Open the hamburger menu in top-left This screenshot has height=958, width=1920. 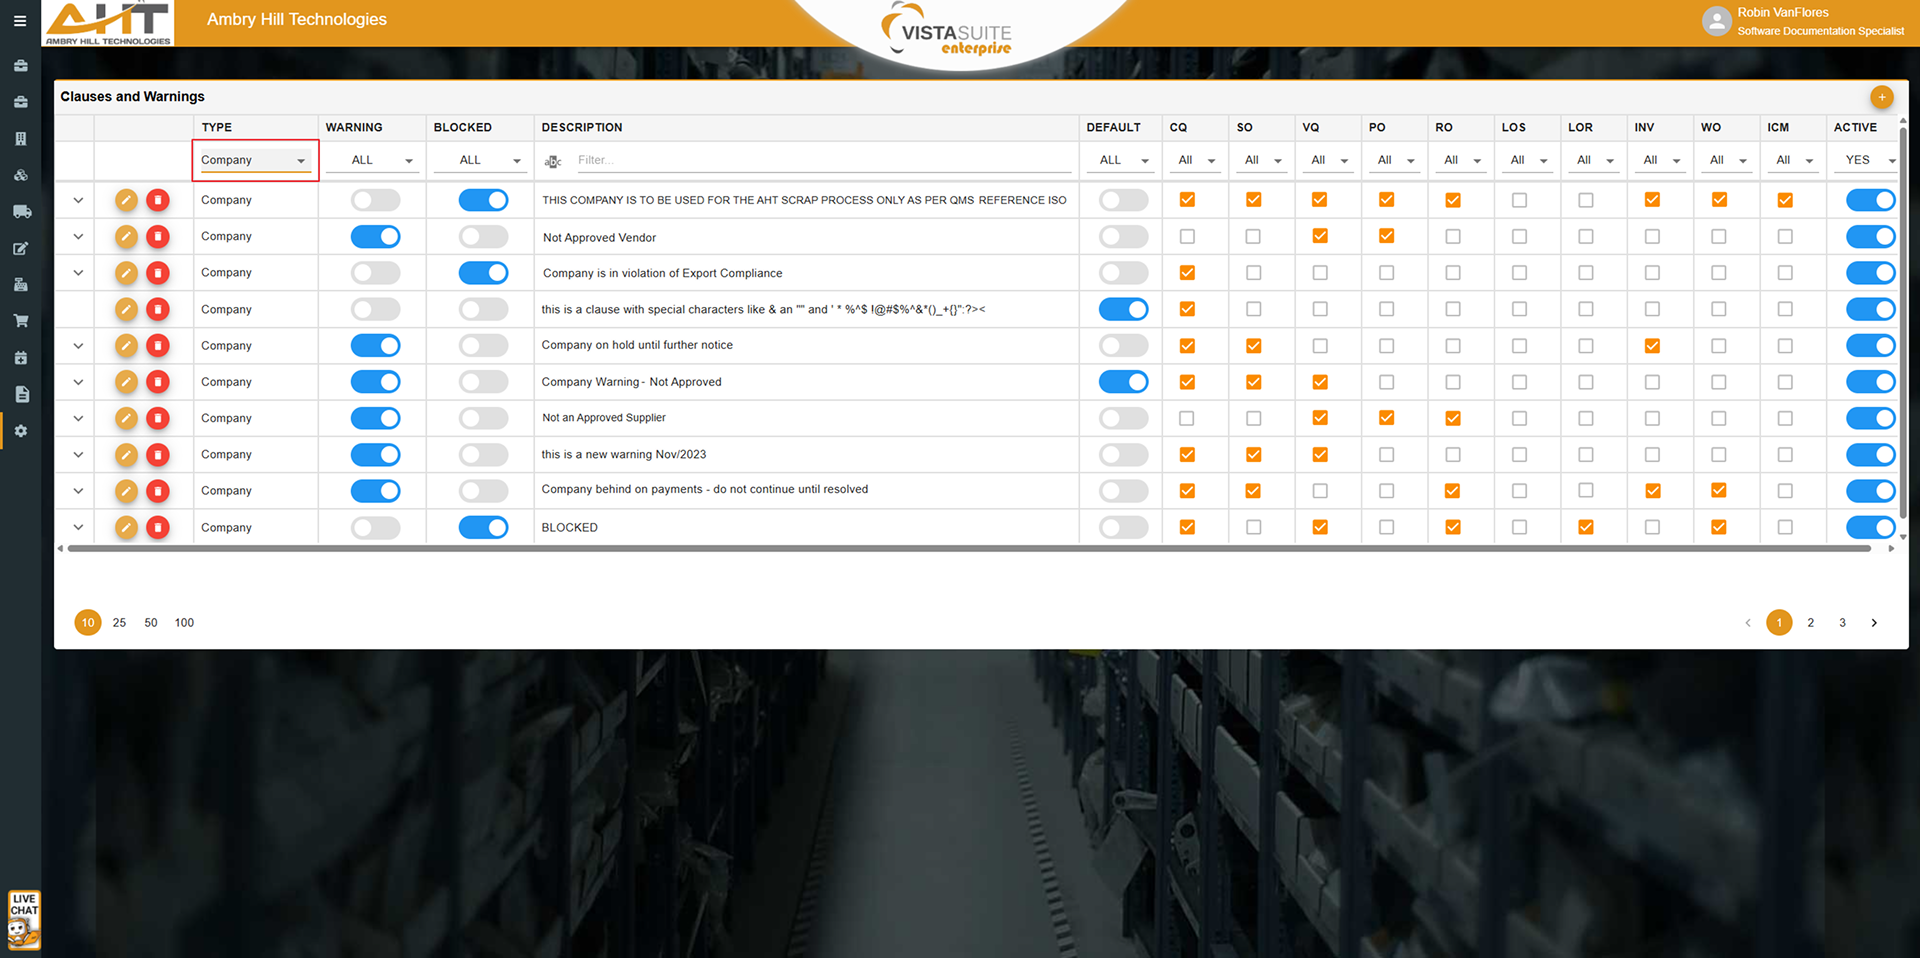(x=20, y=21)
